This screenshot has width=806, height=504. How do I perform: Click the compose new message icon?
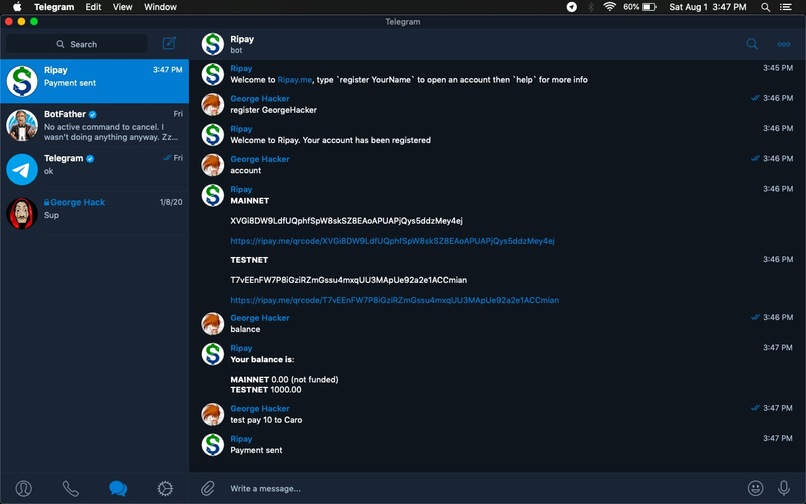coord(169,43)
